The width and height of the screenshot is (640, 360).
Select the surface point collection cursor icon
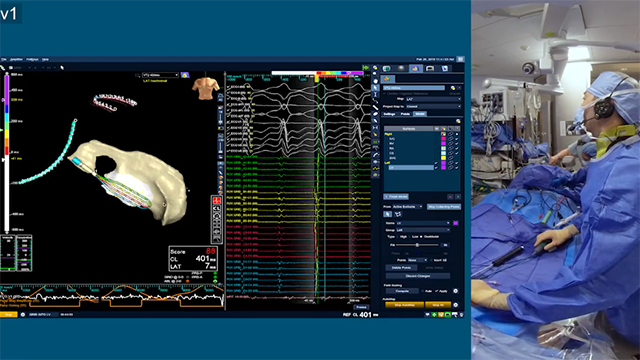point(387,214)
